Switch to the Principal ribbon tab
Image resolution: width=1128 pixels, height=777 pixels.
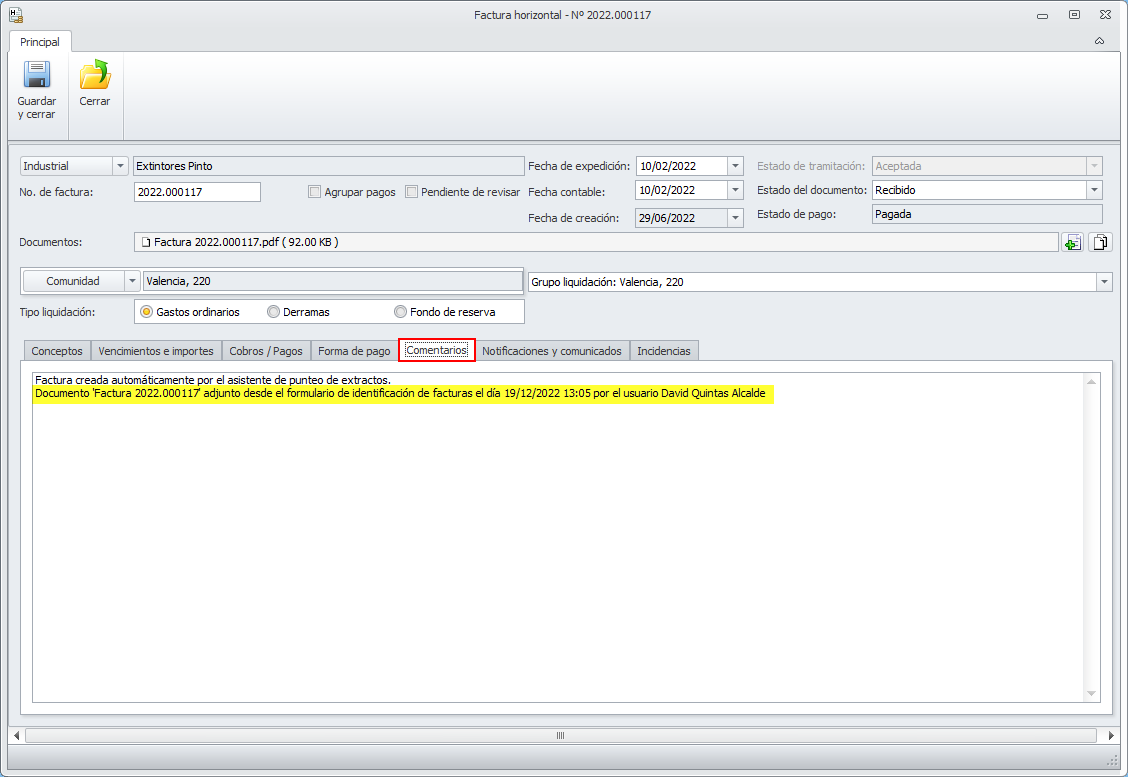pyautogui.click(x=40, y=42)
